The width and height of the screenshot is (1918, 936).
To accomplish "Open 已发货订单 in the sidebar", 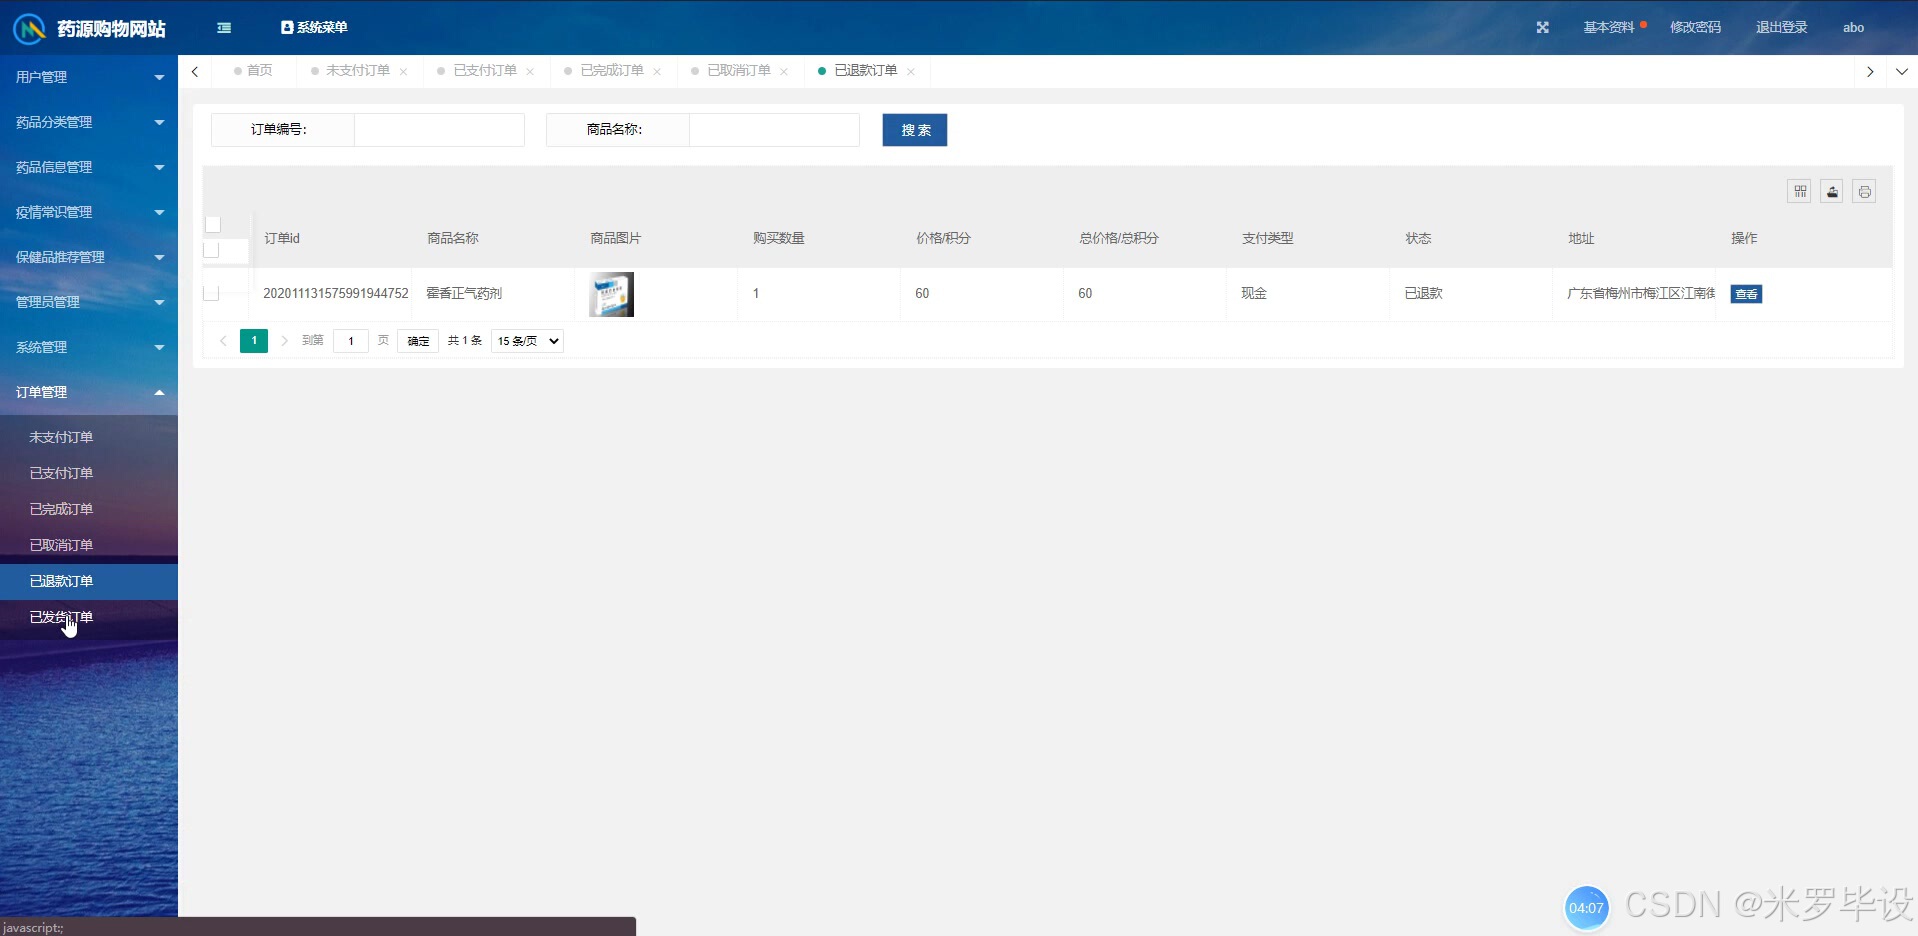I will [89, 617].
